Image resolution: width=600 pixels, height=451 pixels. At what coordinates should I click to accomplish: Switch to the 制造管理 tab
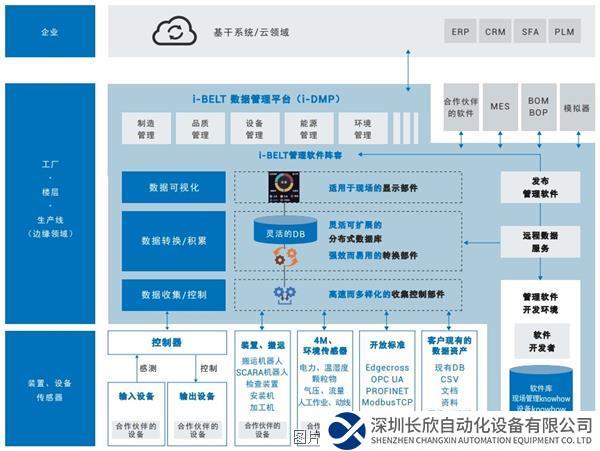(x=147, y=128)
